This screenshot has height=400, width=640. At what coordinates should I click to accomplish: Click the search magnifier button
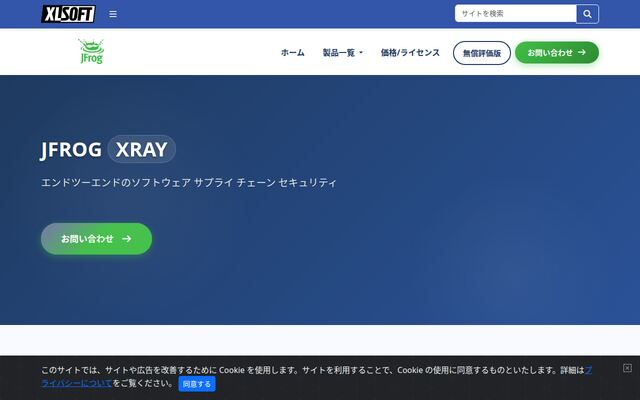click(587, 14)
